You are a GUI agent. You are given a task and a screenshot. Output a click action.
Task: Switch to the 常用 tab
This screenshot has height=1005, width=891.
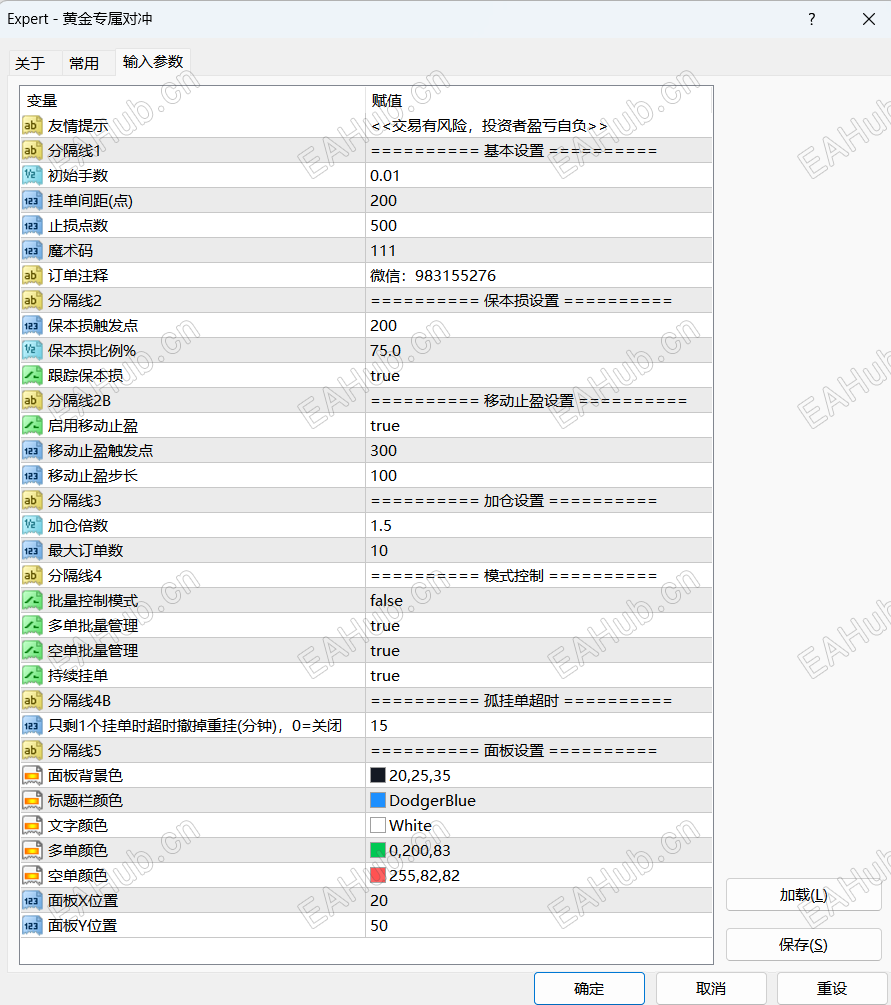click(87, 62)
